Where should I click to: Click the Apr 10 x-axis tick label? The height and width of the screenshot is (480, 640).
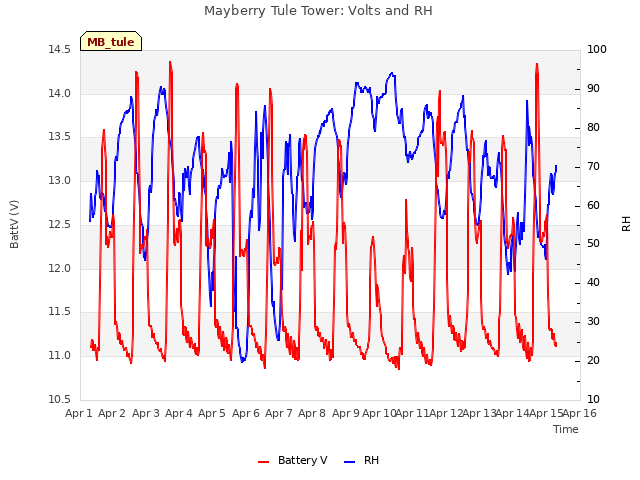tap(379, 413)
